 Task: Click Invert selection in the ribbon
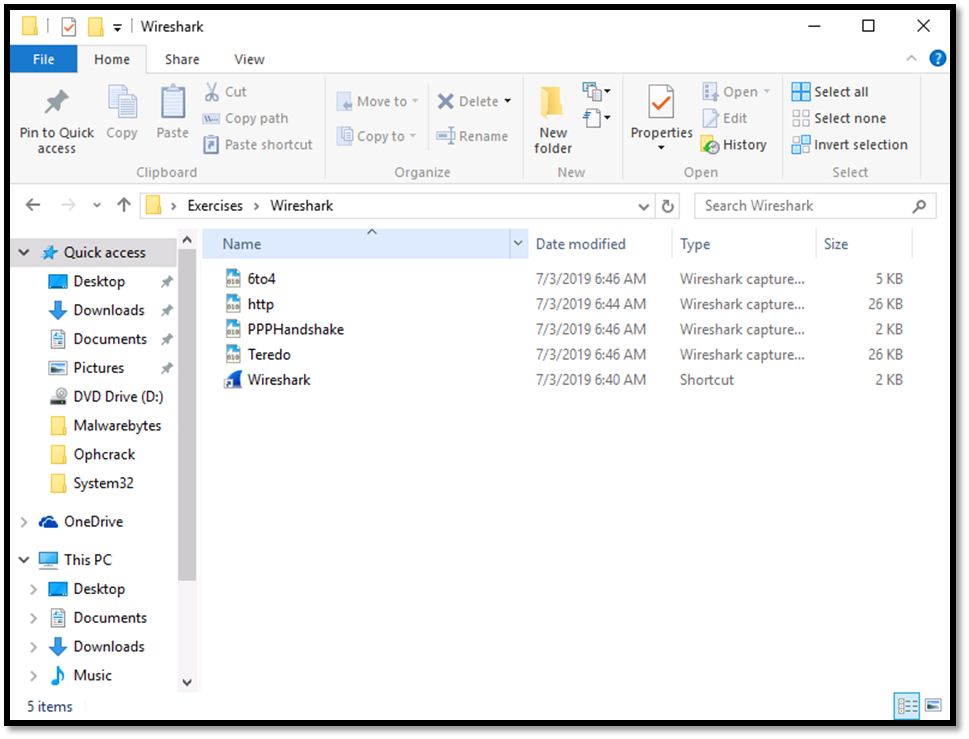point(850,145)
